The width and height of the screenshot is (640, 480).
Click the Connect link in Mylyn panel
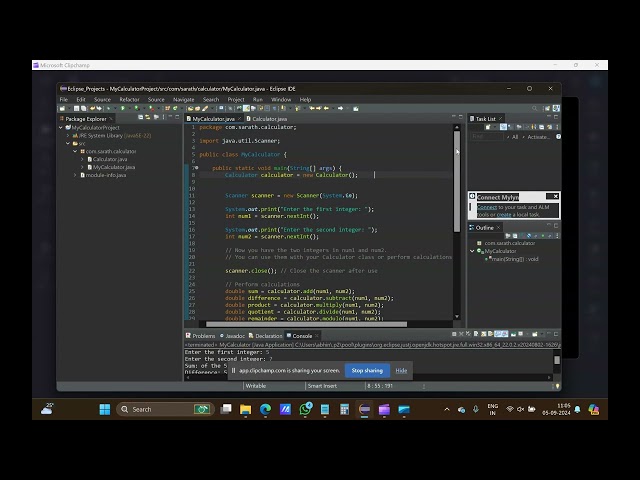click(487, 207)
